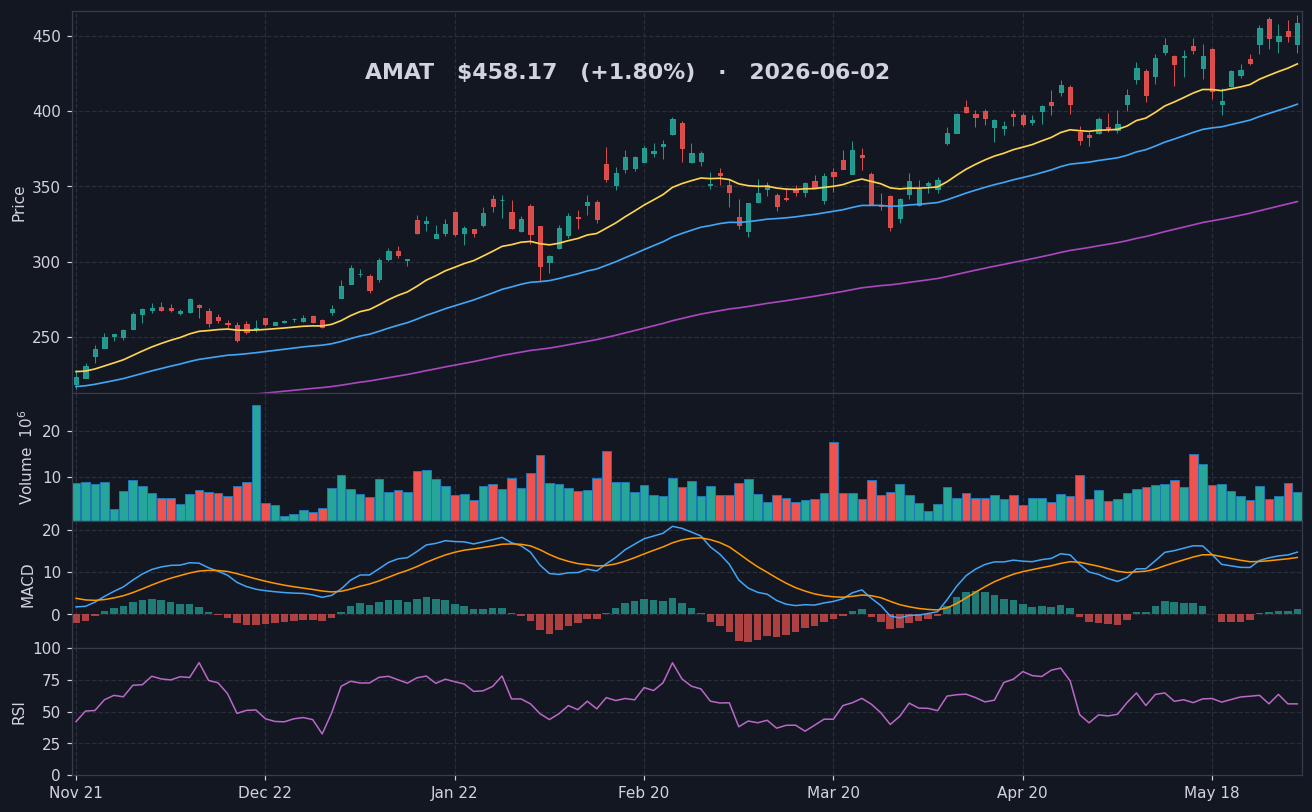The image size is (1312, 812).
Task: Click the 250 price tick label
Action: (48, 338)
